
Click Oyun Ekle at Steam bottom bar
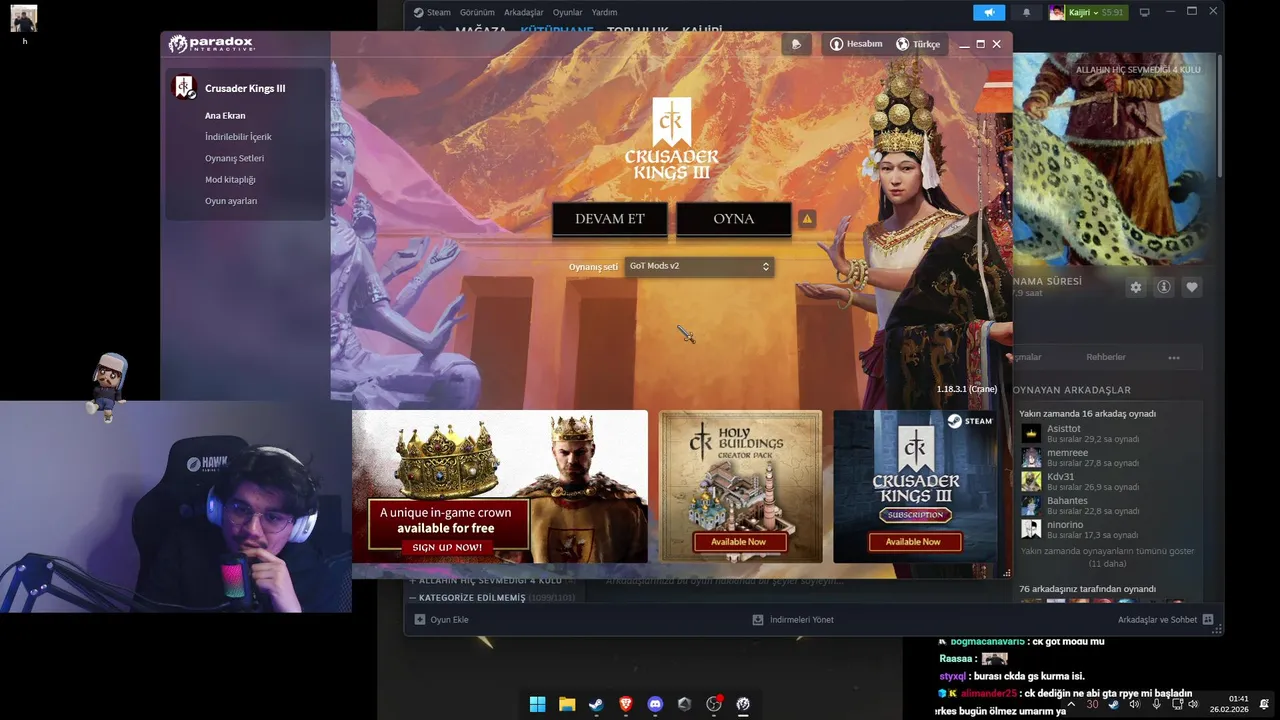(441, 619)
